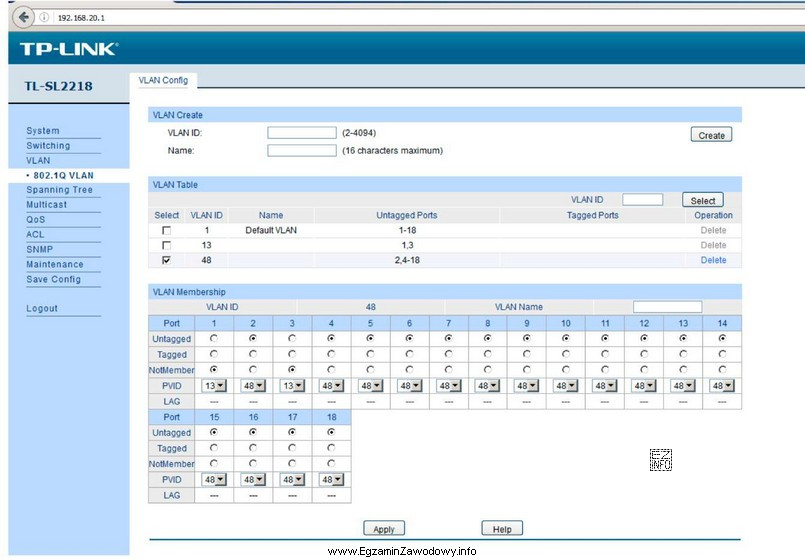Click the TP-LINK logo
This screenshot has width=805, height=560.
coord(69,49)
